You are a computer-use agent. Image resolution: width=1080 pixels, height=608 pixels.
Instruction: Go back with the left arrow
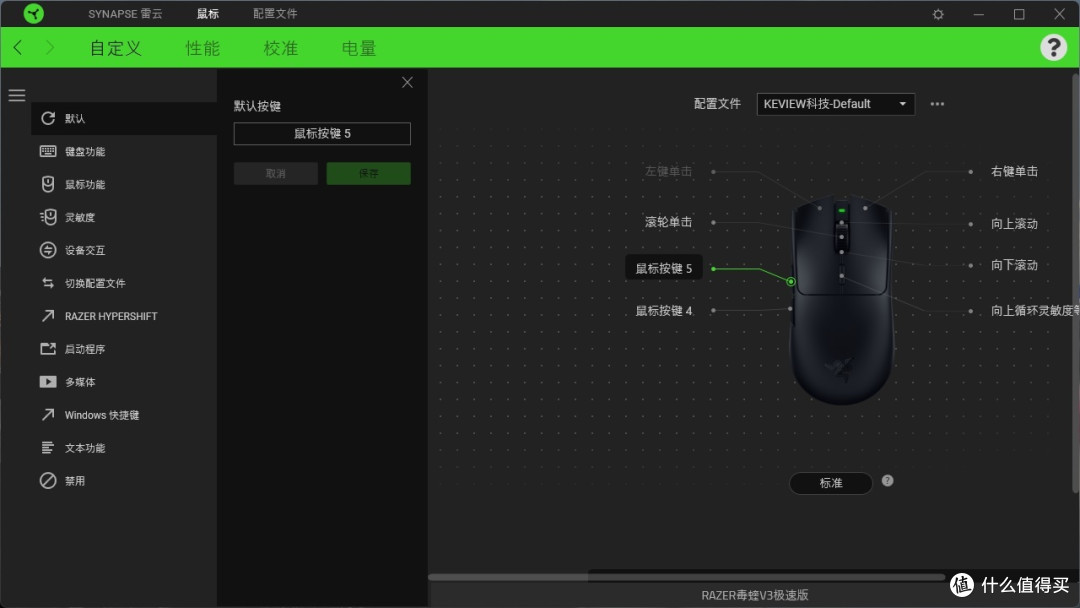pyautogui.click(x=18, y=48)
